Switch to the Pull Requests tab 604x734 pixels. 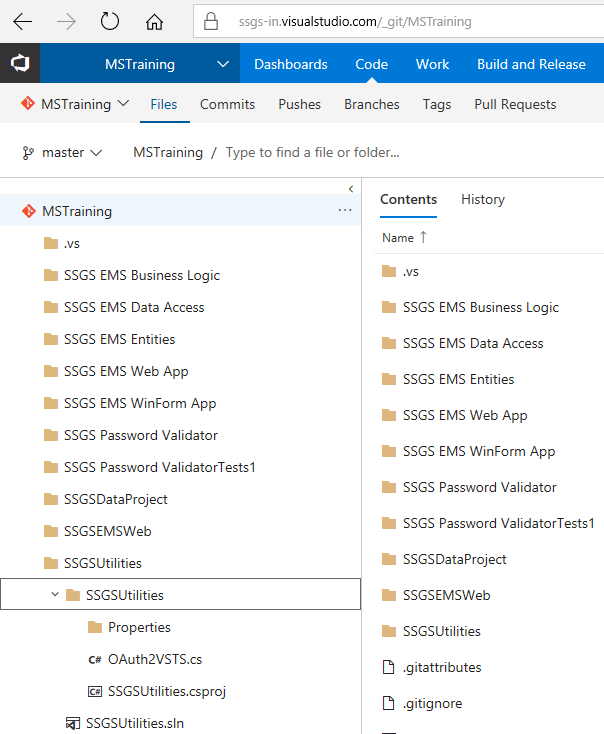[x=515, y=104]
